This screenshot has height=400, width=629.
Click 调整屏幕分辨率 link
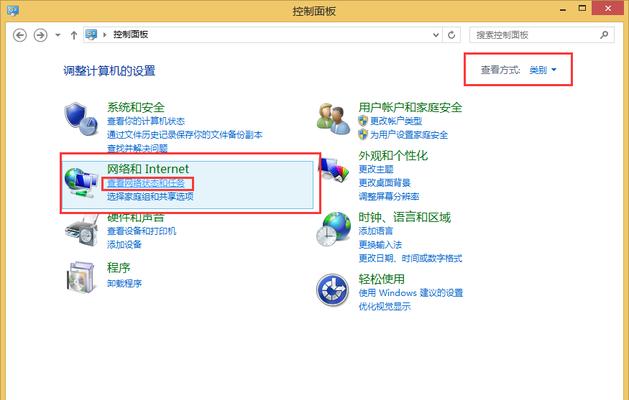click(389, 197)
